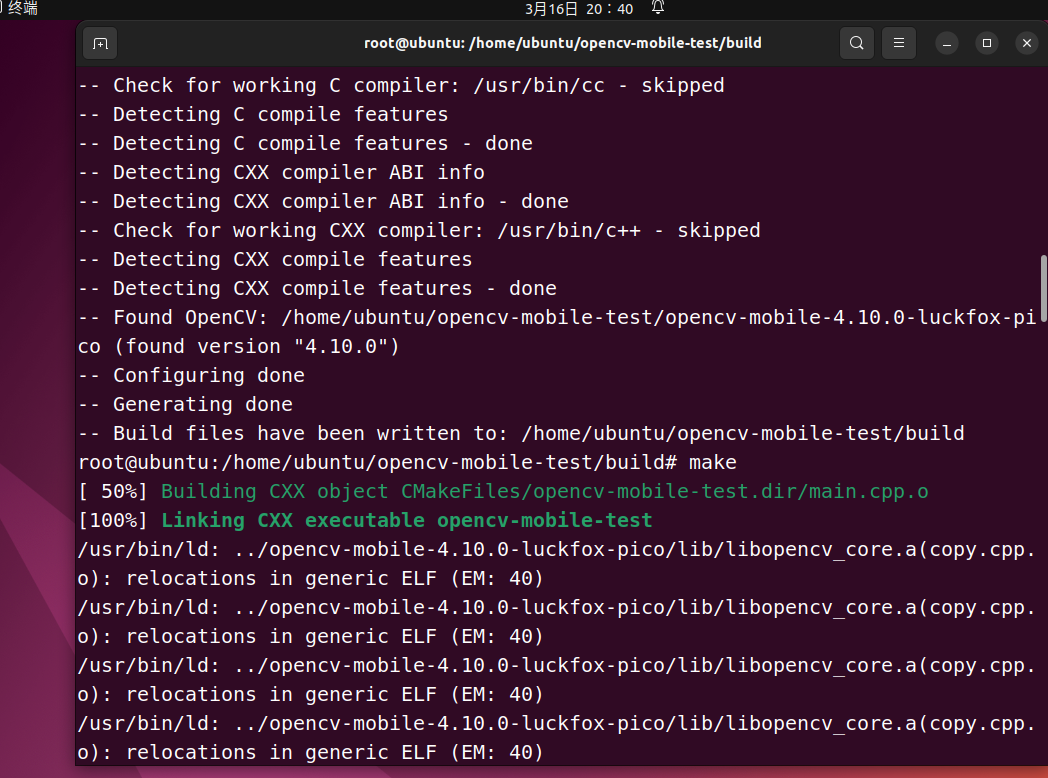Click 'Detecting CXX compiler ABI info - done'
This screenshot has height=778, width=1048.
pos(323,202)
